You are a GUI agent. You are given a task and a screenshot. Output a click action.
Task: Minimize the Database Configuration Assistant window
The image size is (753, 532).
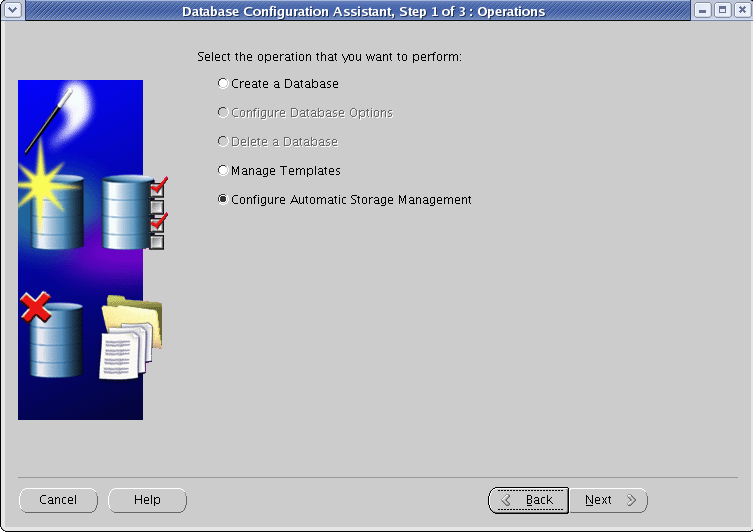click(703, 11)
